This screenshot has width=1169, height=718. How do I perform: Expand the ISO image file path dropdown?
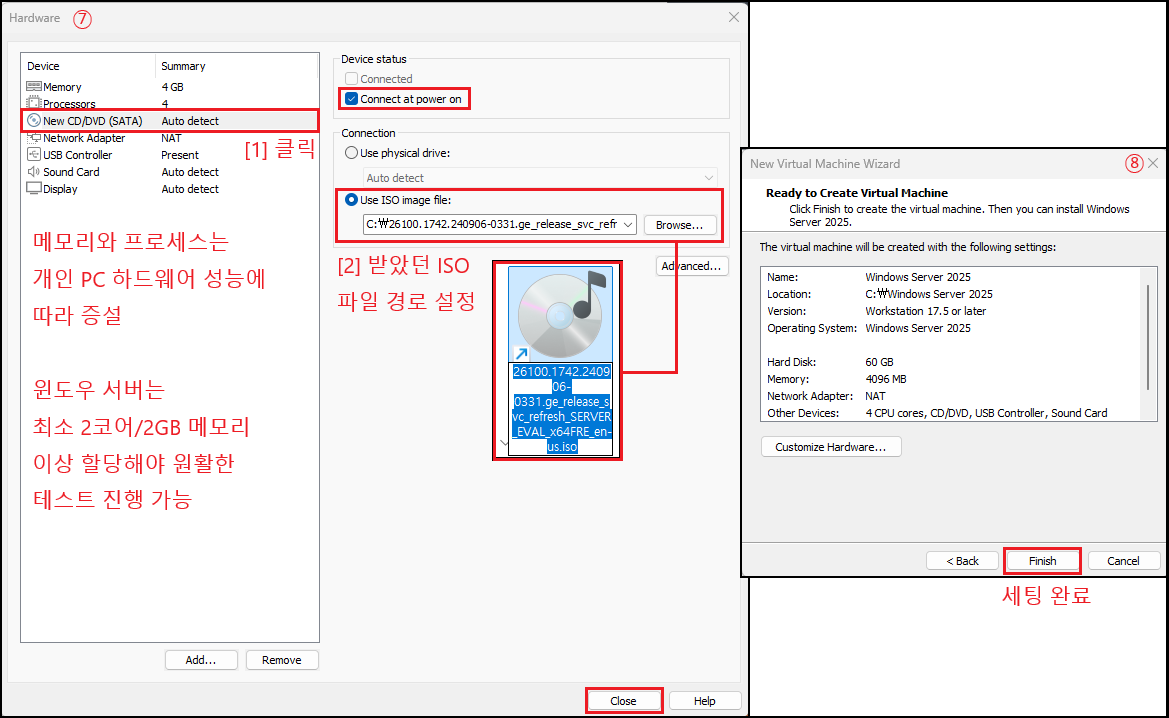628,224
